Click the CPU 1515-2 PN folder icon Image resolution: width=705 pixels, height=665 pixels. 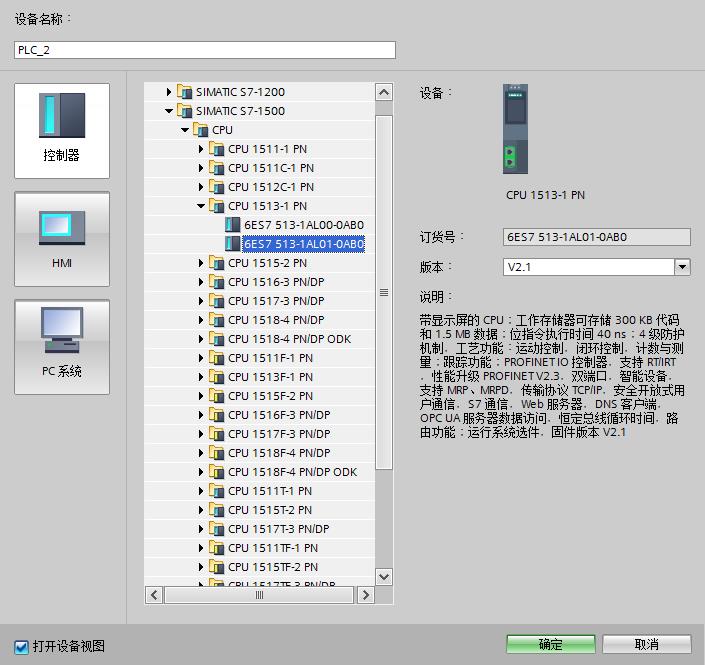click(x=216, y=263)
